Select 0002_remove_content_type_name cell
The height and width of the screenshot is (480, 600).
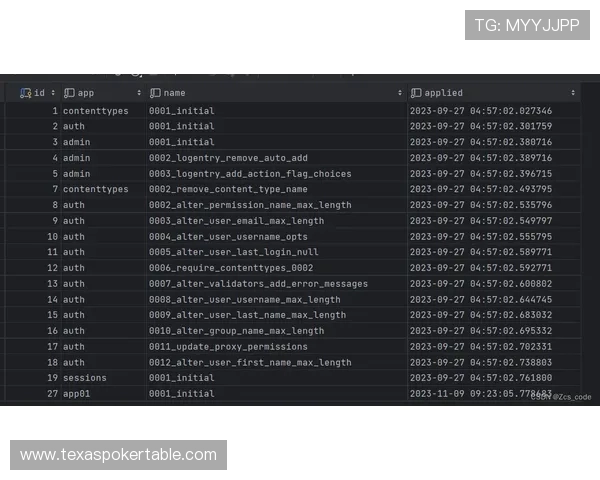click(228, 189)
